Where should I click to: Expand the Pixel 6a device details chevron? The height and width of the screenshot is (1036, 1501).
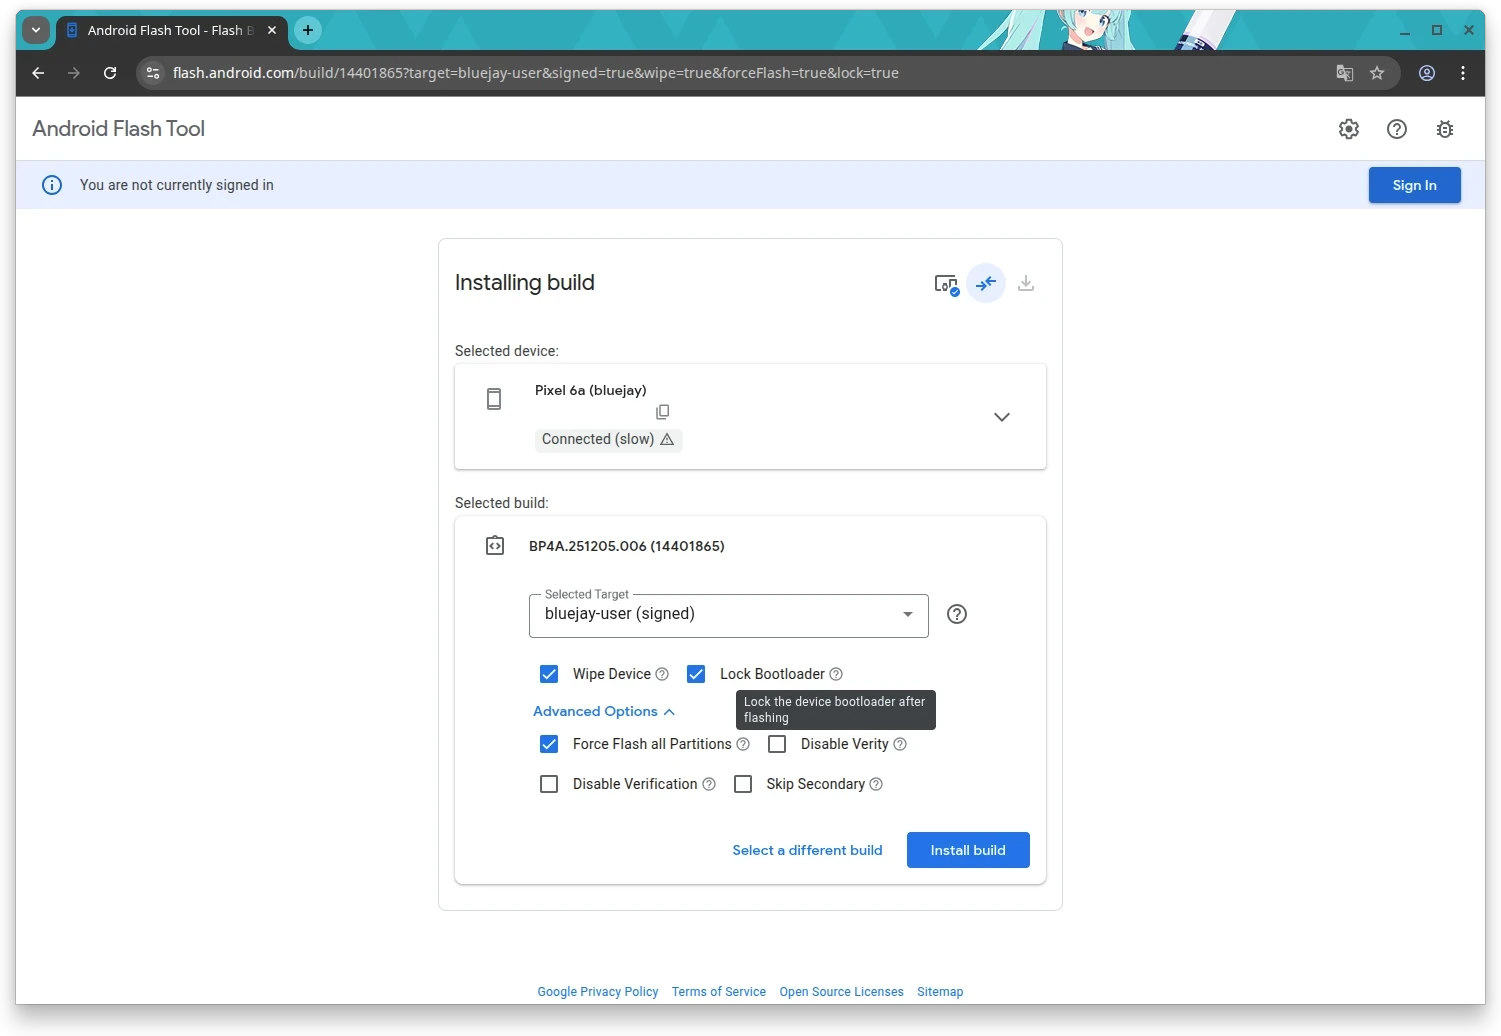[1001, 417]
